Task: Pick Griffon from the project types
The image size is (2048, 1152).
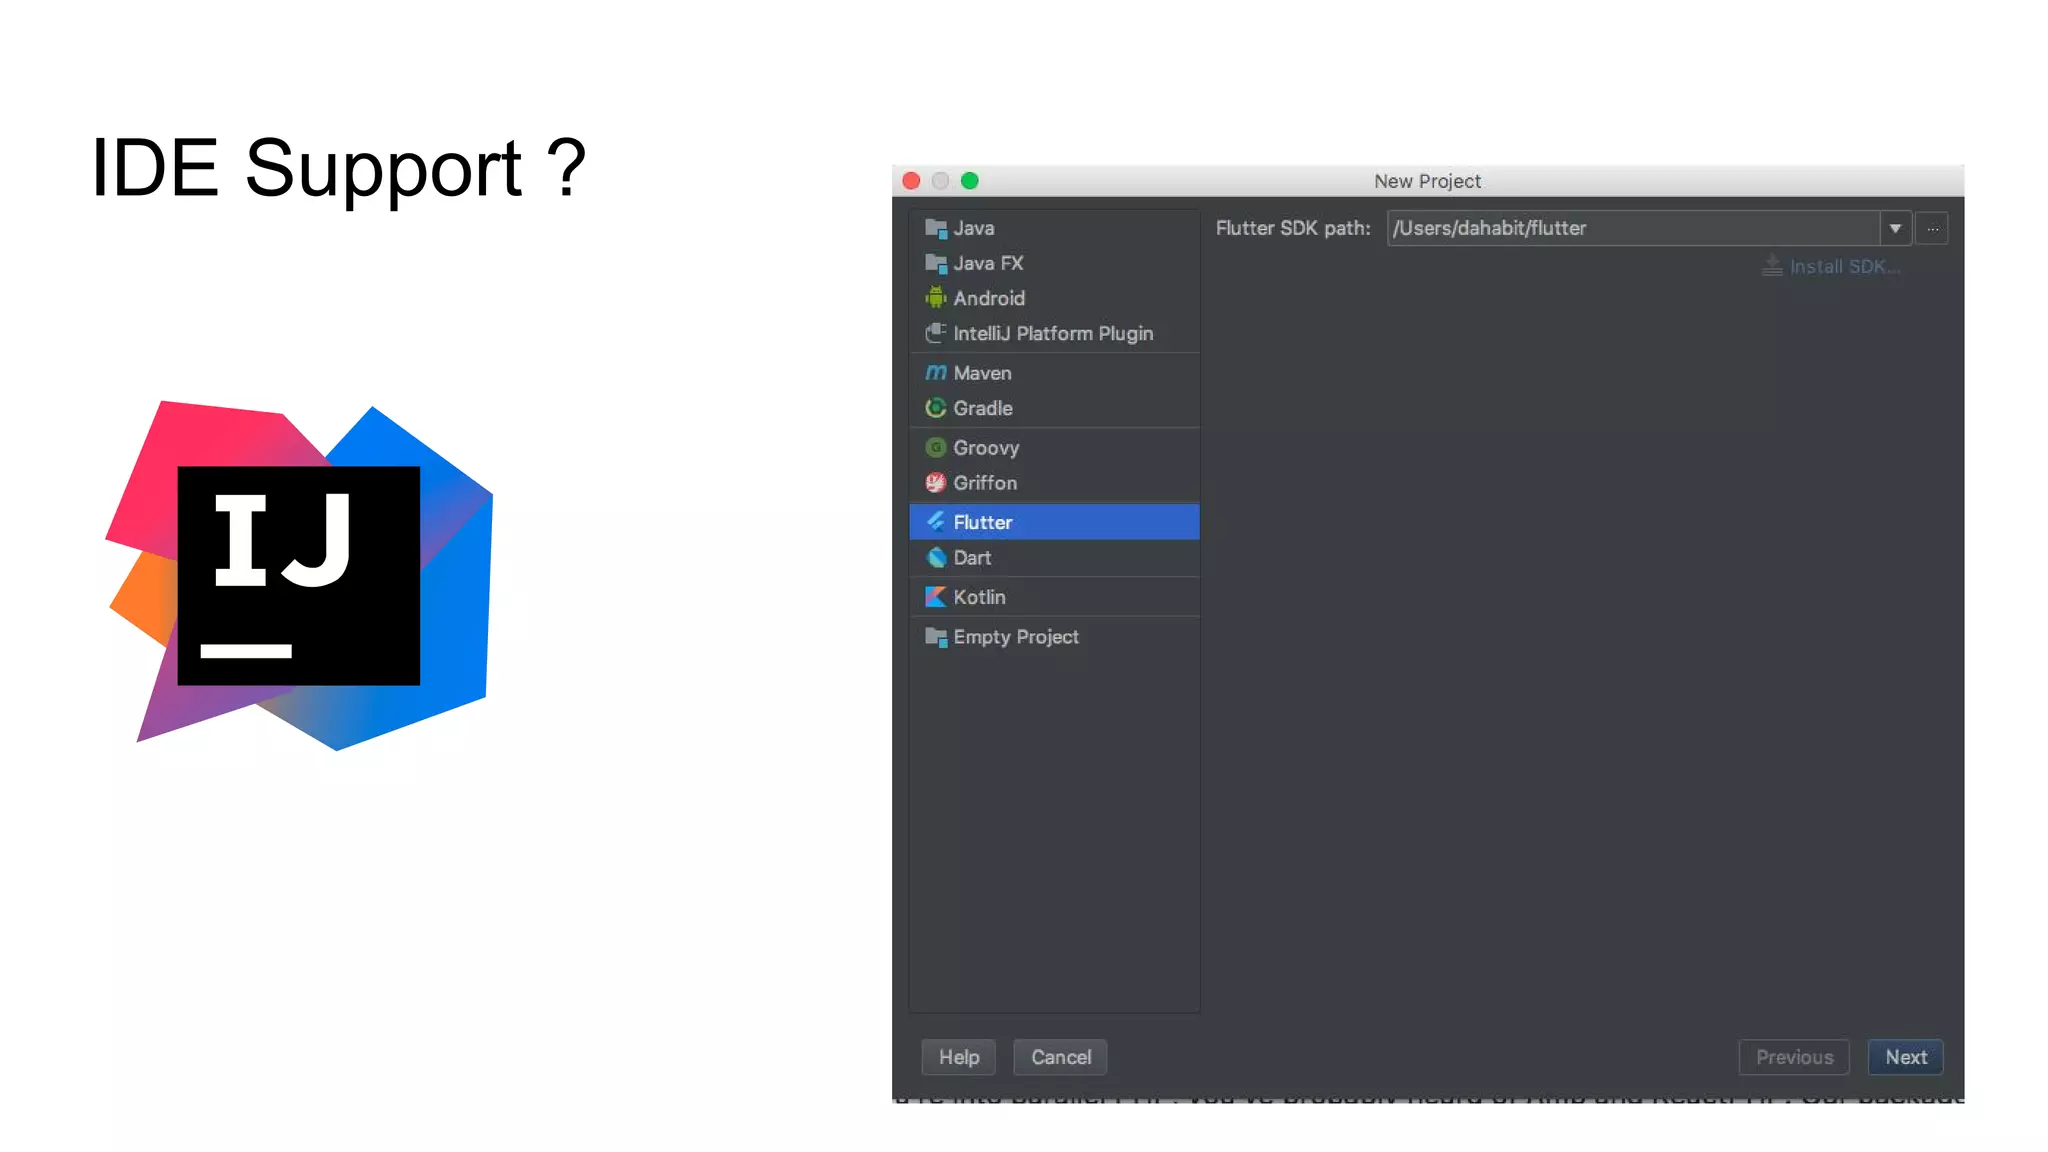Action: click(x=1054, y=483)
